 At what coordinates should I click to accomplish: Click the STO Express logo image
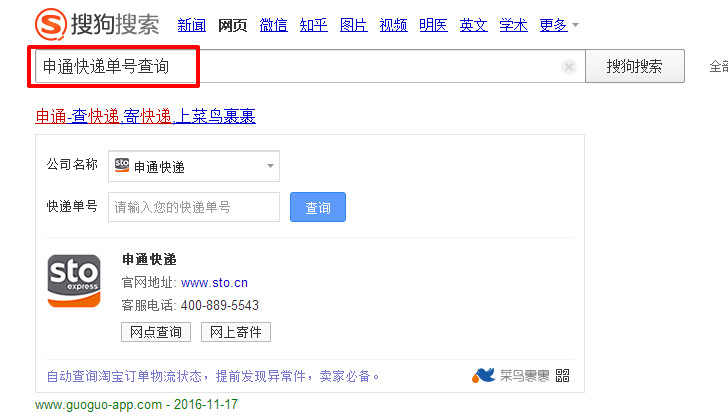pos(74,281)
